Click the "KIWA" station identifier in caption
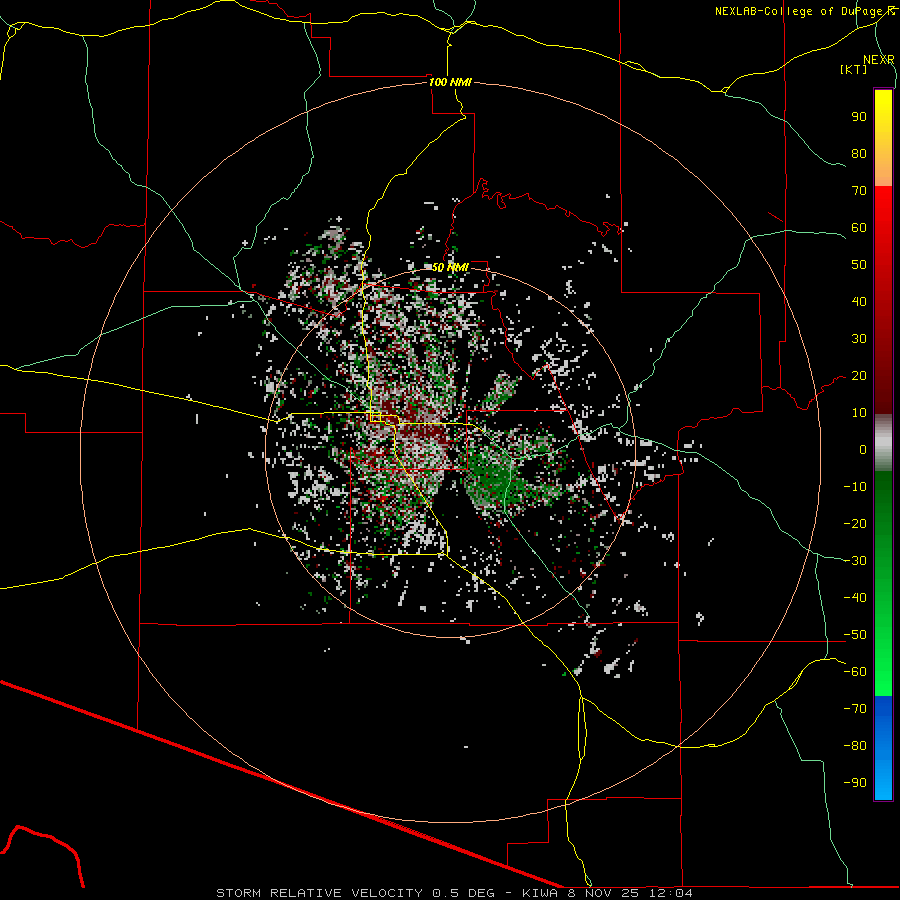 [x=540, y=893]
